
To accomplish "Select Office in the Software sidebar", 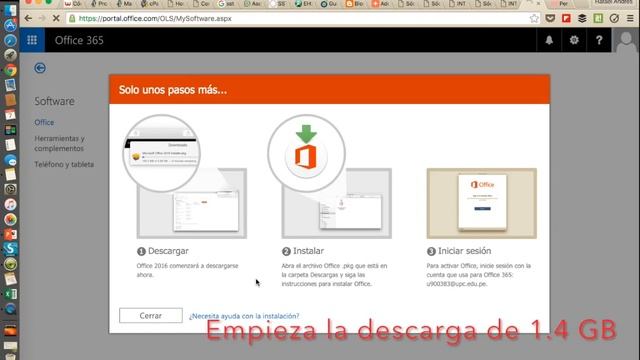I will [44, 122].
